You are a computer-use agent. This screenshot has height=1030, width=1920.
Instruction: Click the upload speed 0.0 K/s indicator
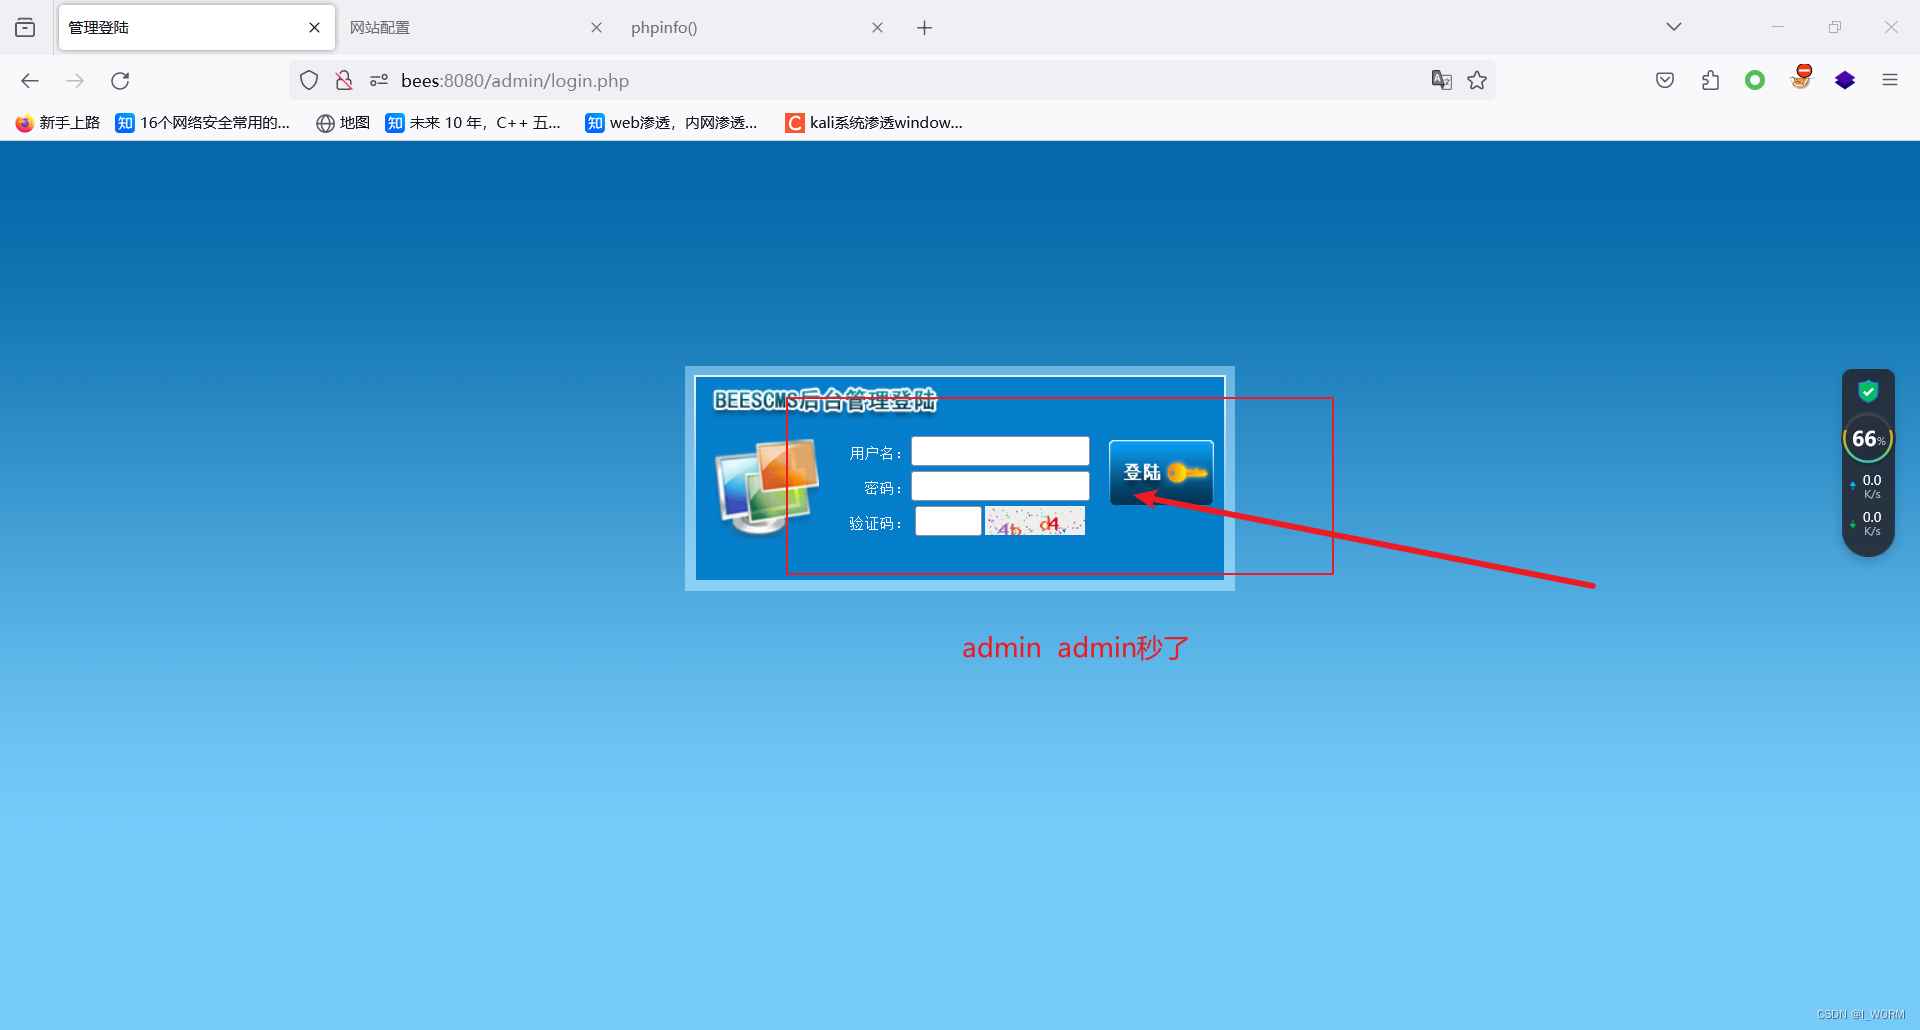(1868, 487)
